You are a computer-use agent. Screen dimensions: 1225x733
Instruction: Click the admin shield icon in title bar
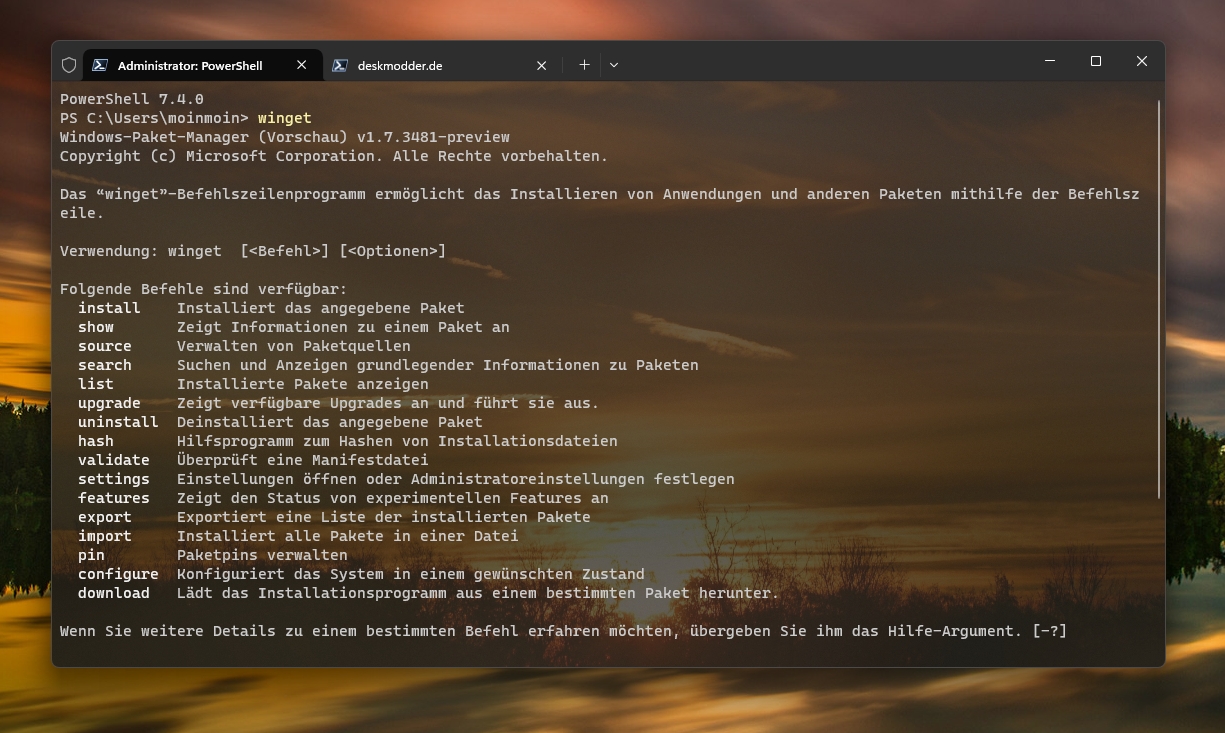tap(69, 65)
